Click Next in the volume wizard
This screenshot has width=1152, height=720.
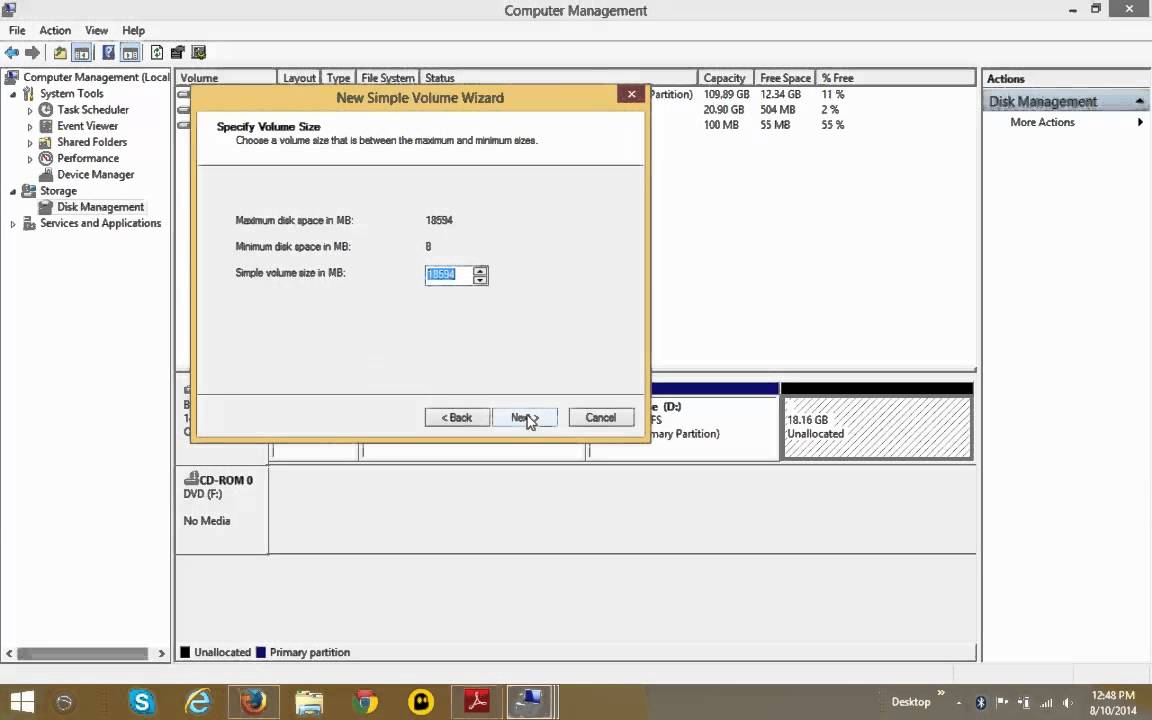[x=525, y=417]
